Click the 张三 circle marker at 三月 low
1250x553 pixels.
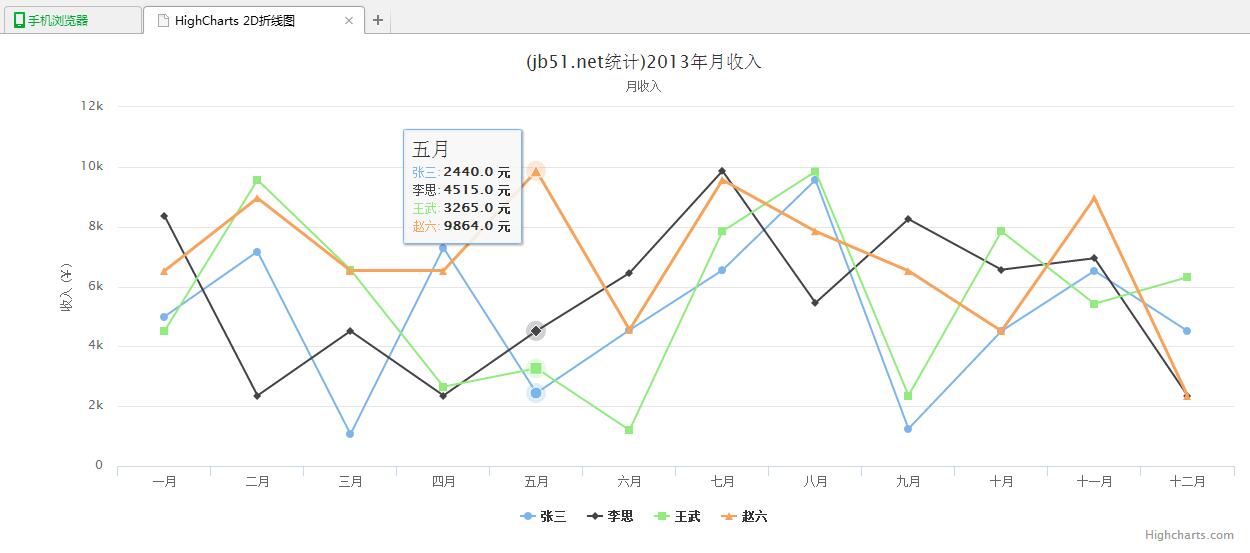point(350,434)
